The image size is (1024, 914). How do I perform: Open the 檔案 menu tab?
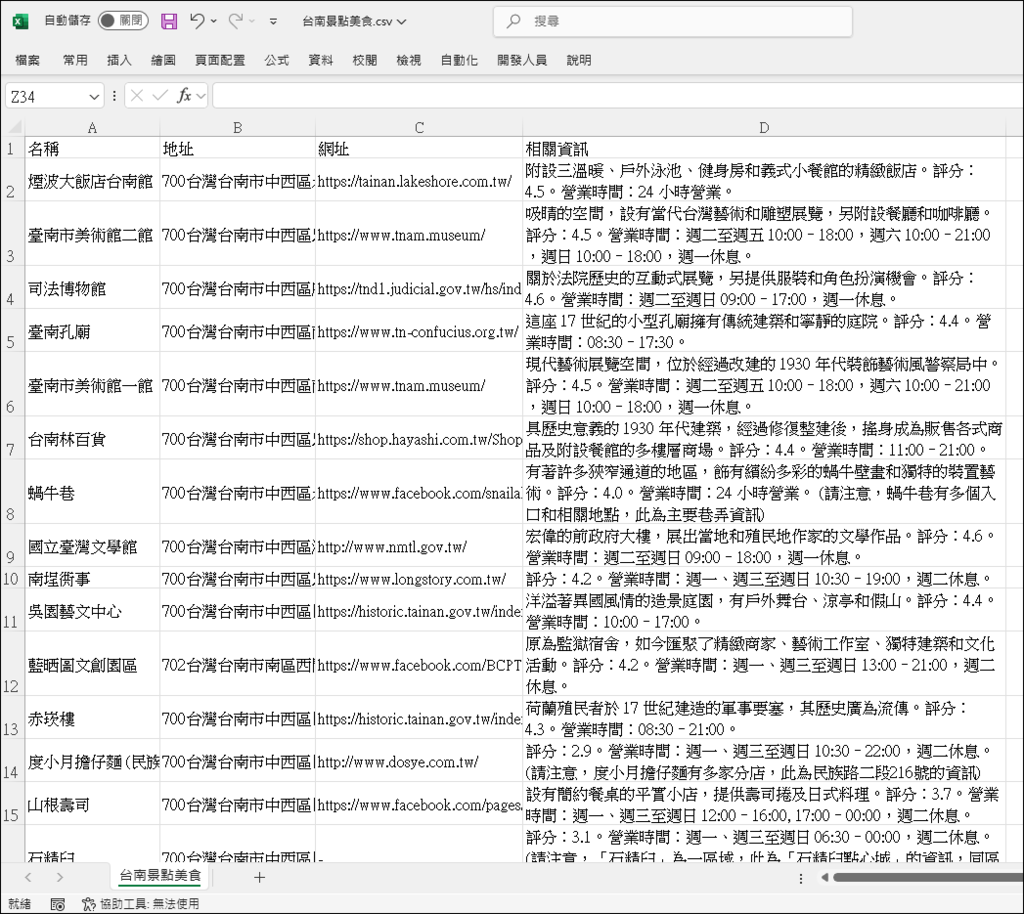click(27, 60)
